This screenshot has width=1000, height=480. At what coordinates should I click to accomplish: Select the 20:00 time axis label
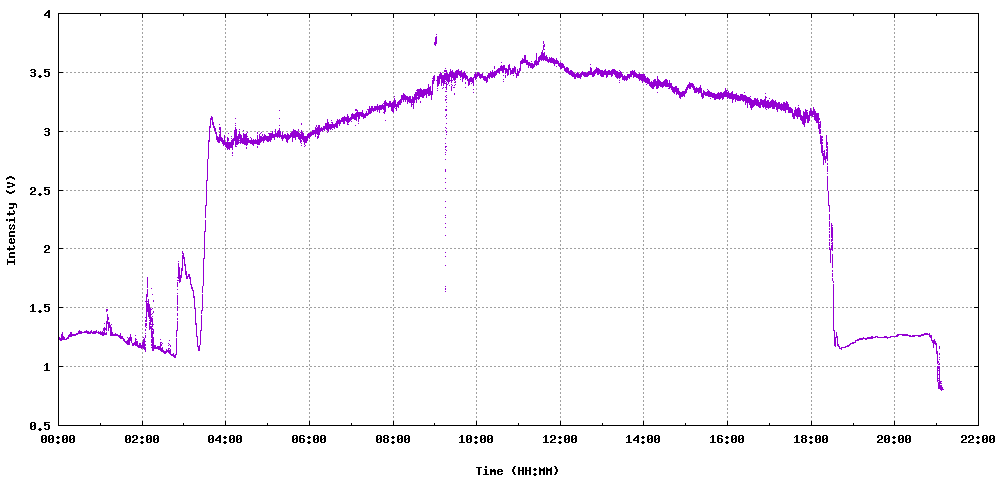[x=893, y=438]
